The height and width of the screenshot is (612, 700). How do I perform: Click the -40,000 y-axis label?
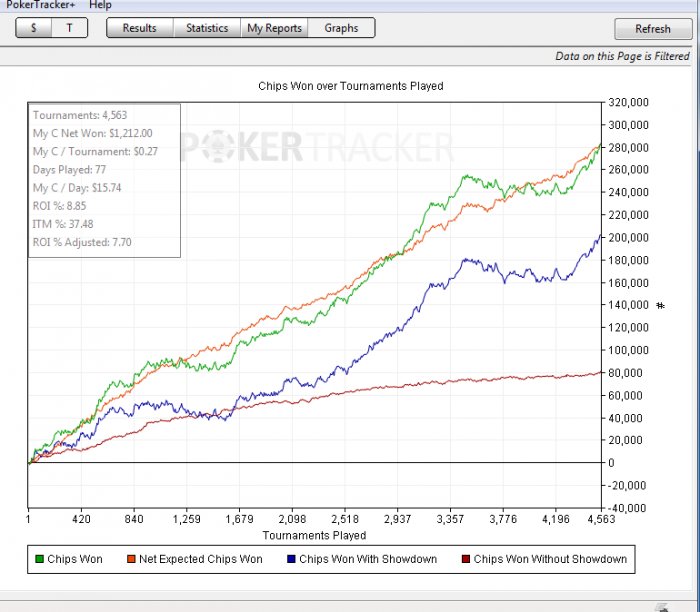pyautogui.click(x=627, y=508)
